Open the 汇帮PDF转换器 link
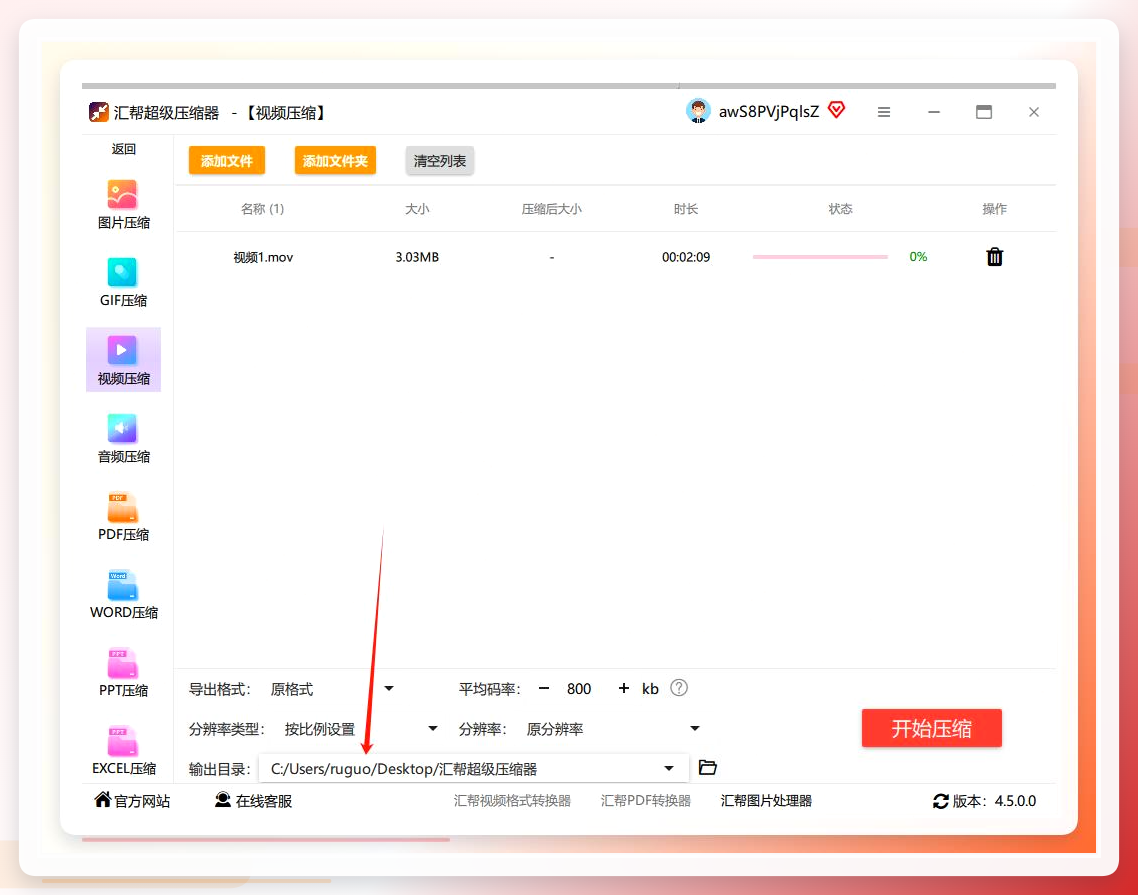The height and width of the screenshot is (895, 1138). (646, 801)
